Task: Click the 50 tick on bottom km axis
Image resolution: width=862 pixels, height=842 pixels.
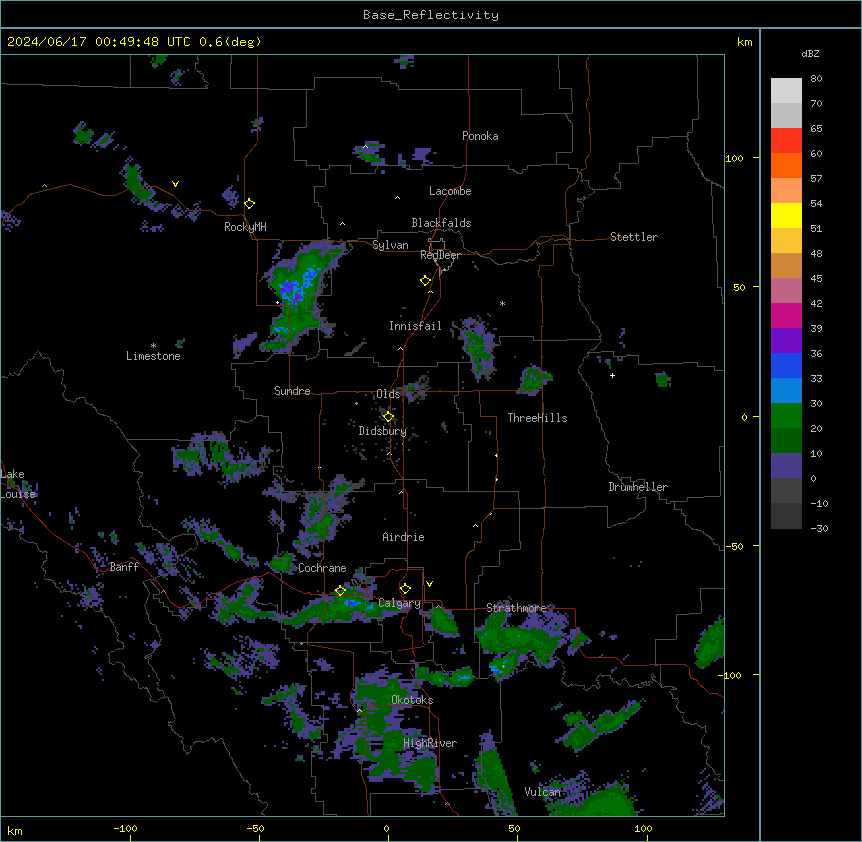Action: (x=514, y=829)
